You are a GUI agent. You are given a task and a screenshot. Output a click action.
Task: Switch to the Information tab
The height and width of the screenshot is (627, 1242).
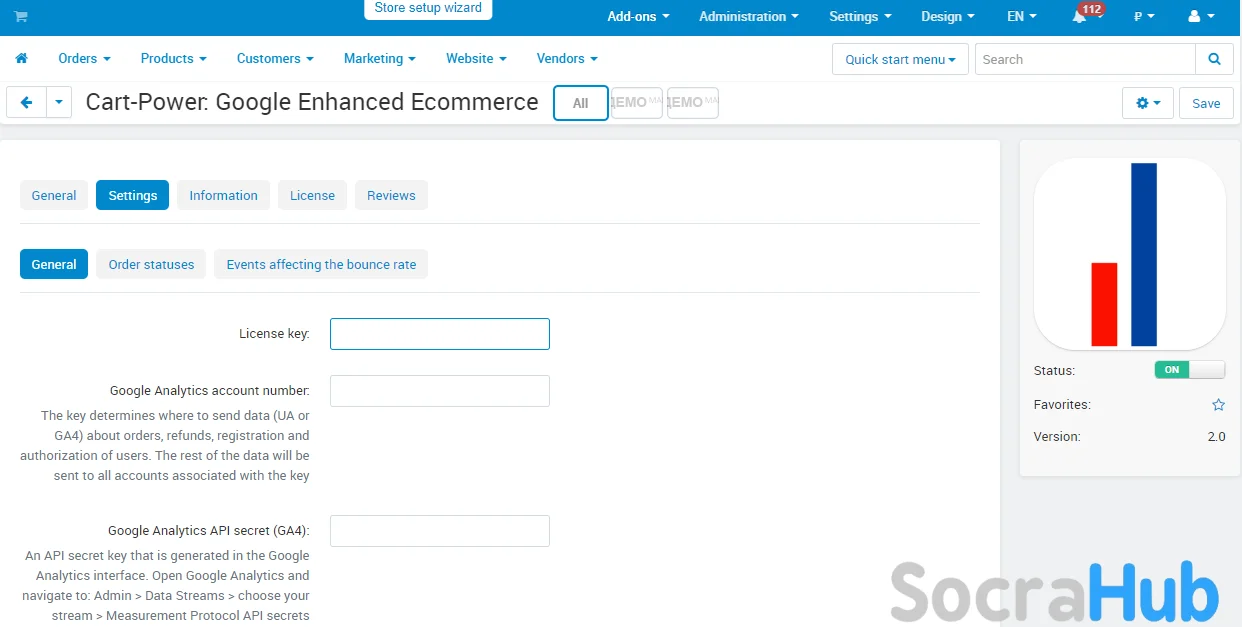(x=223, y=195)
